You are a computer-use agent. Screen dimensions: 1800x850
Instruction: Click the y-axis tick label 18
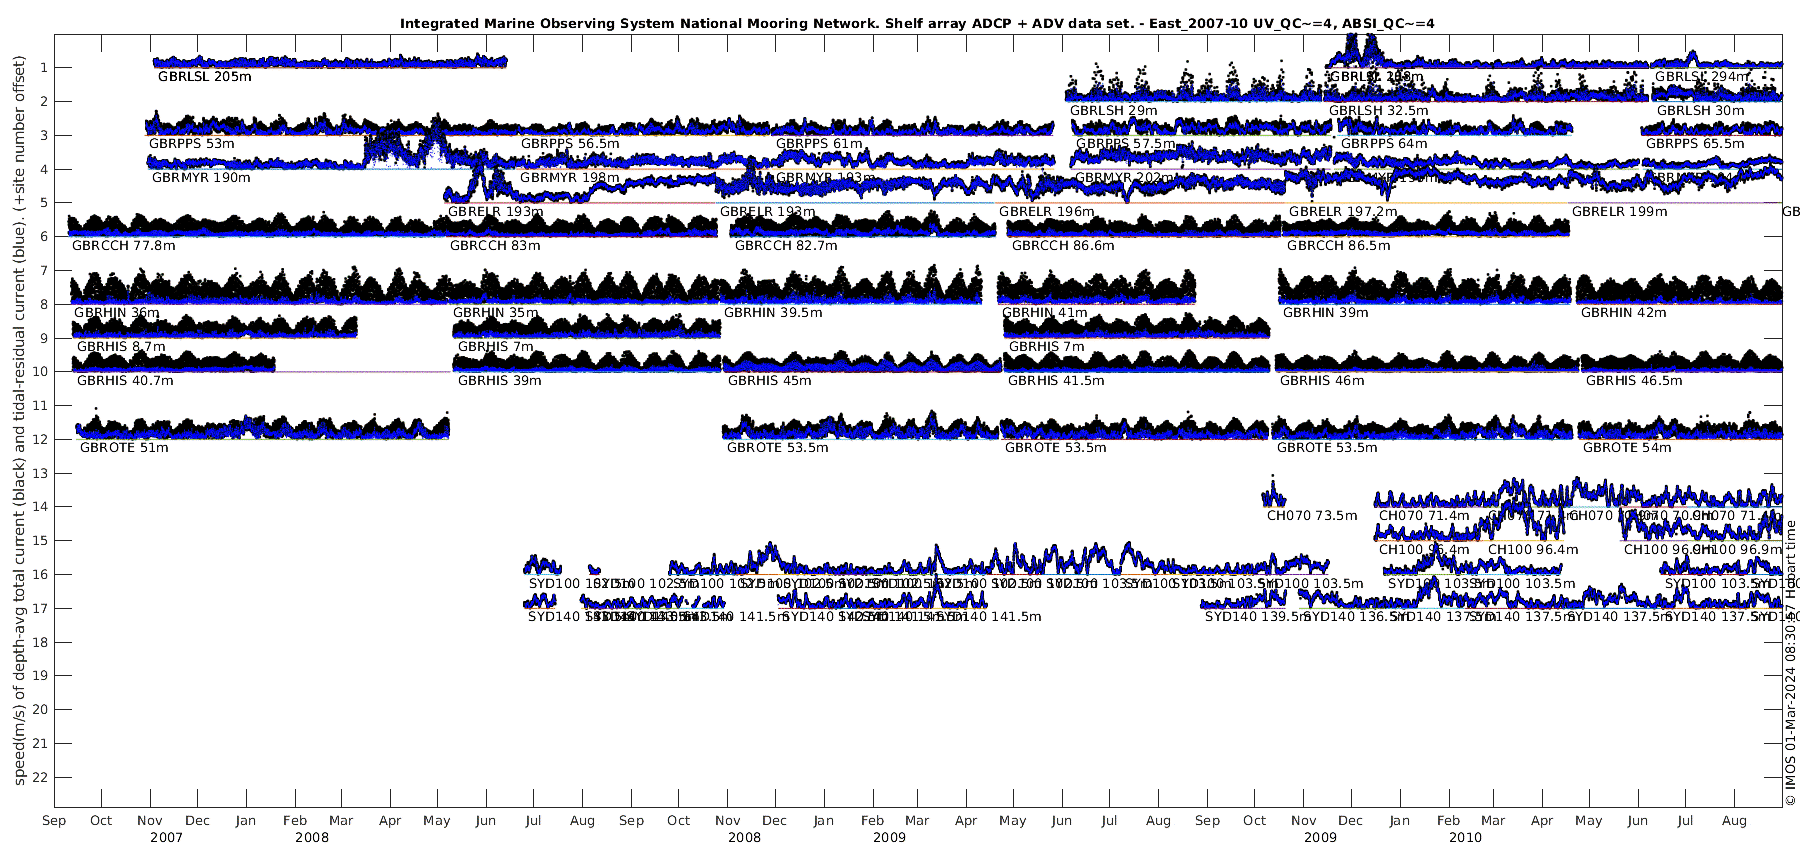coord(42,642)
